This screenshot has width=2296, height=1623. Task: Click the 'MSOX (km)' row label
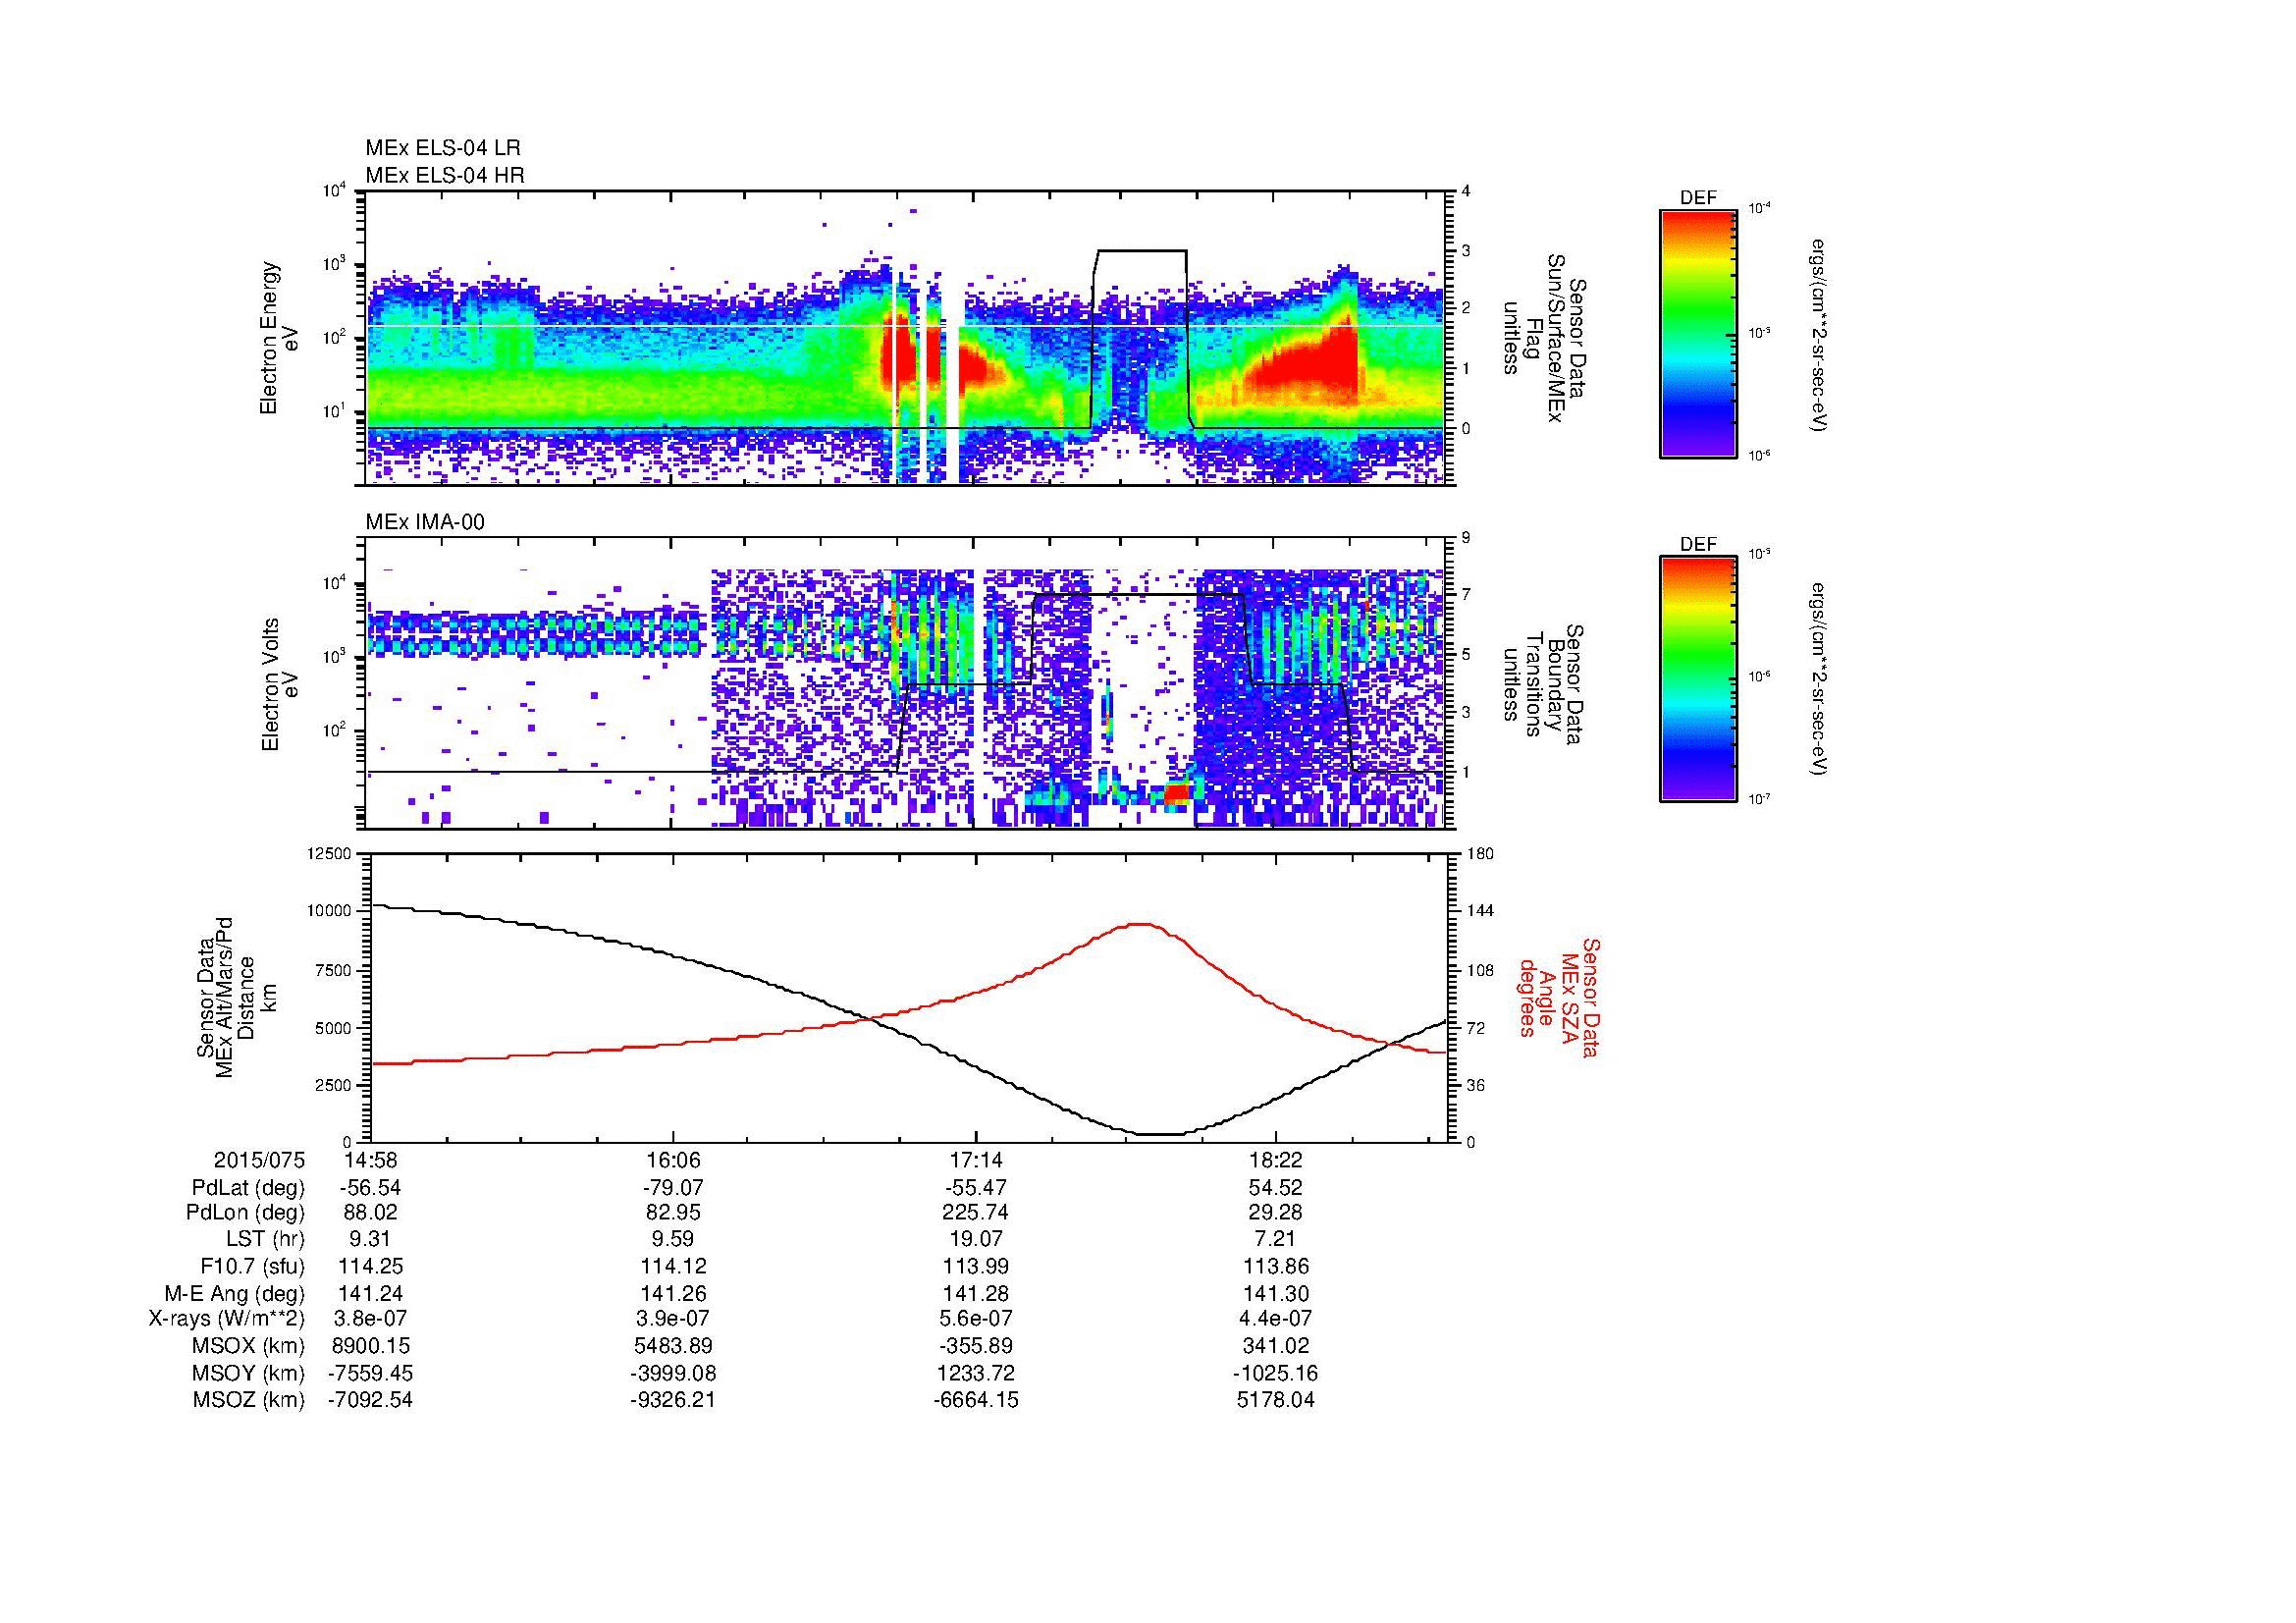pyautogui.click(x=248, y=1346)
